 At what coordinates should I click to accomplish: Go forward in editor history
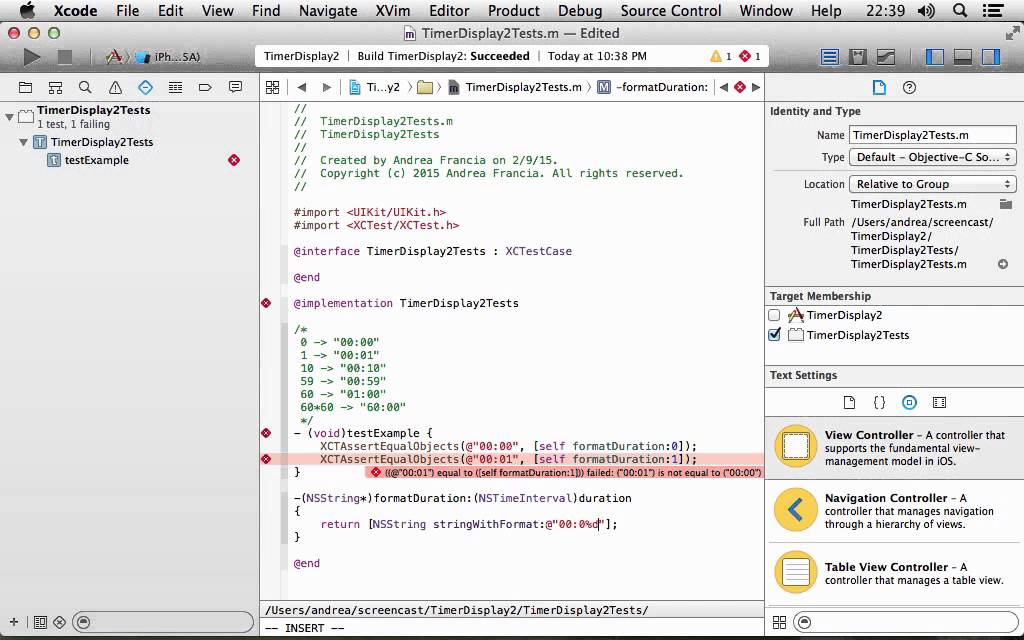coord(327,87)
